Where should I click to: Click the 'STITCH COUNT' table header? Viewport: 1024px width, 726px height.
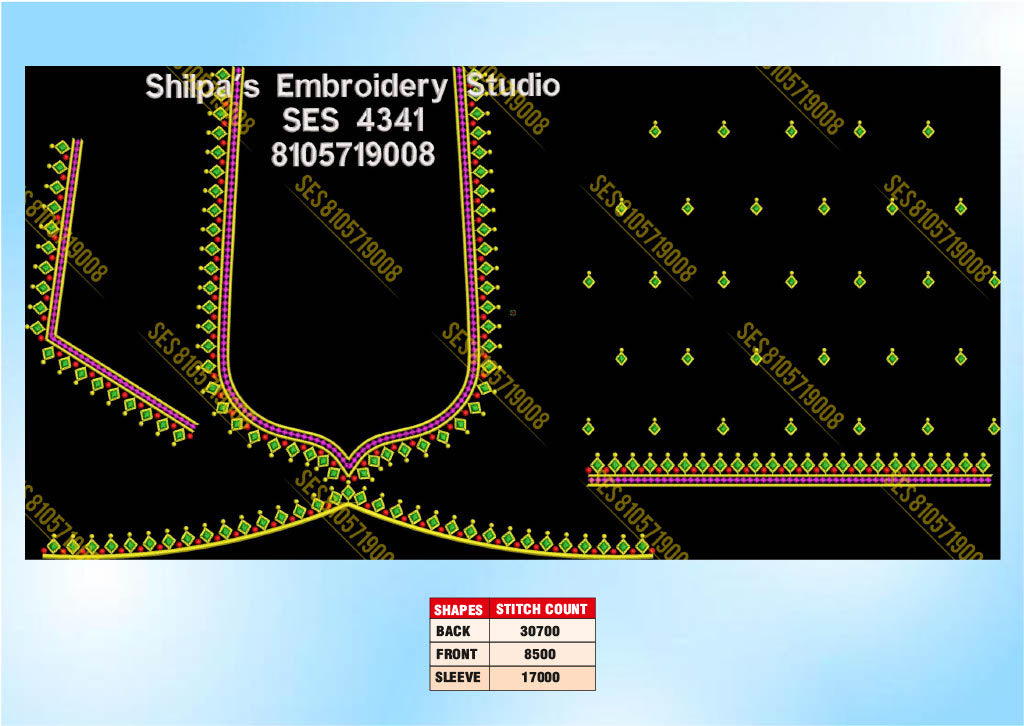[541, 609]
